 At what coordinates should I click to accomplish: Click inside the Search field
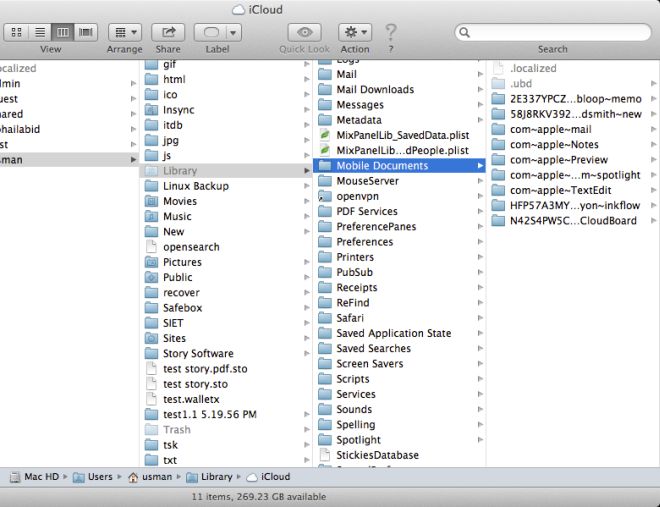tap(553, 32)
